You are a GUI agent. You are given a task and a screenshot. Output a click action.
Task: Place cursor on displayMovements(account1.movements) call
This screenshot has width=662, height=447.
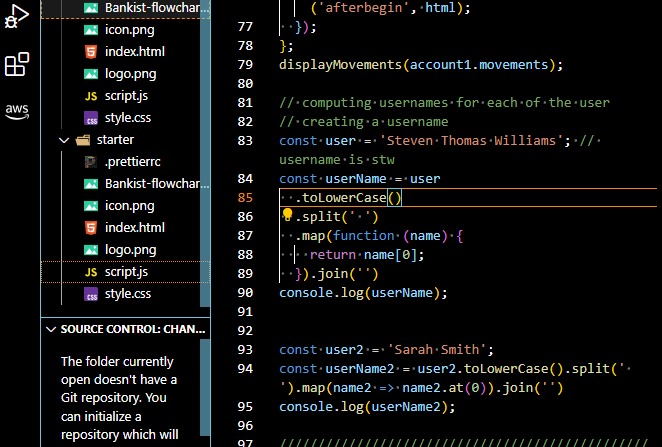click(x=421, y=65)
